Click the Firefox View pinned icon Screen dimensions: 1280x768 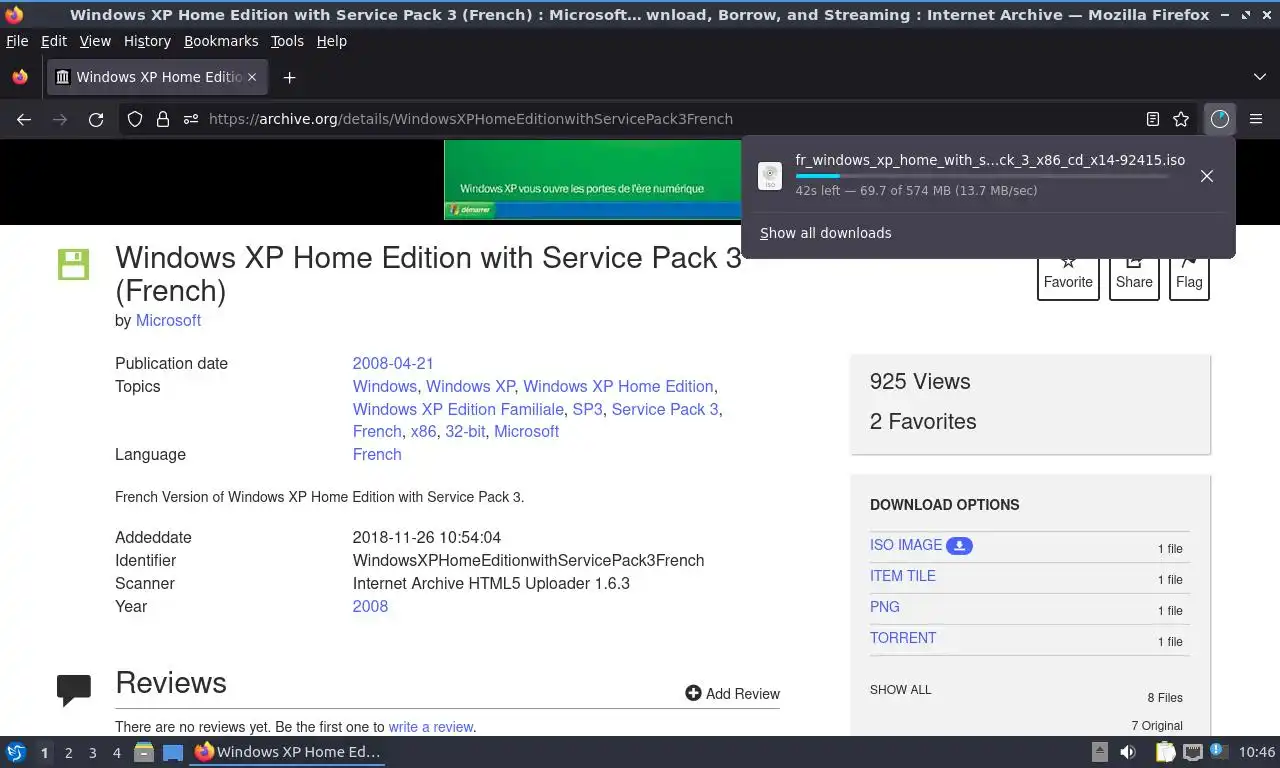[19, 77]
